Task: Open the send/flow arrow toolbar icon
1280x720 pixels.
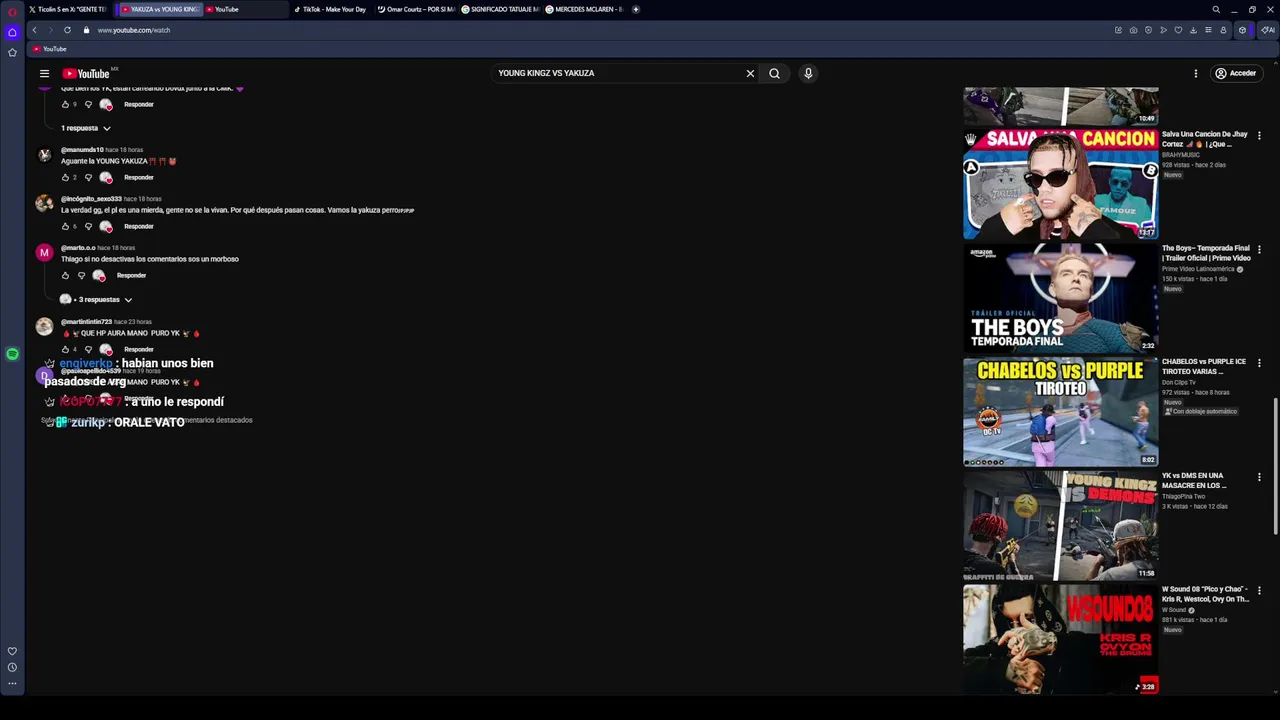Action: pyautogui.click(x=1163, y=30)
